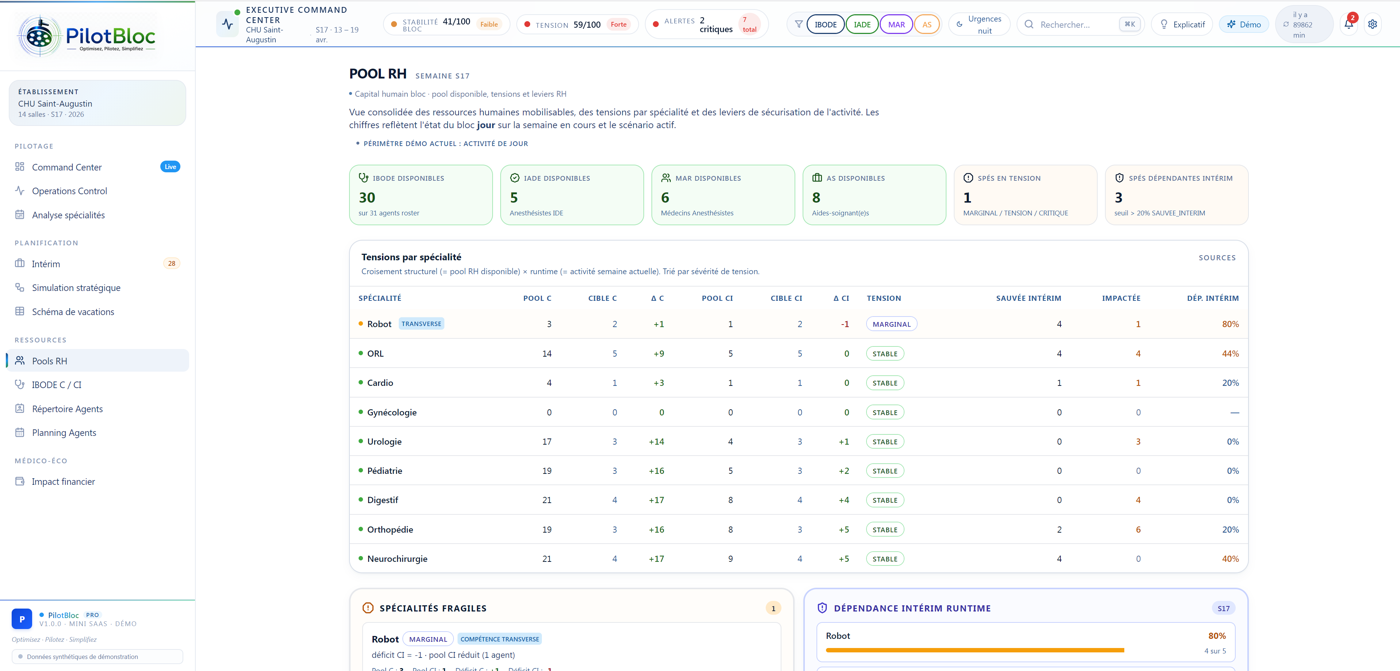Click the TRANSVERSE tag on Robot row
Viewport: 1400px width, 671px height.
(x=422, y=324)
